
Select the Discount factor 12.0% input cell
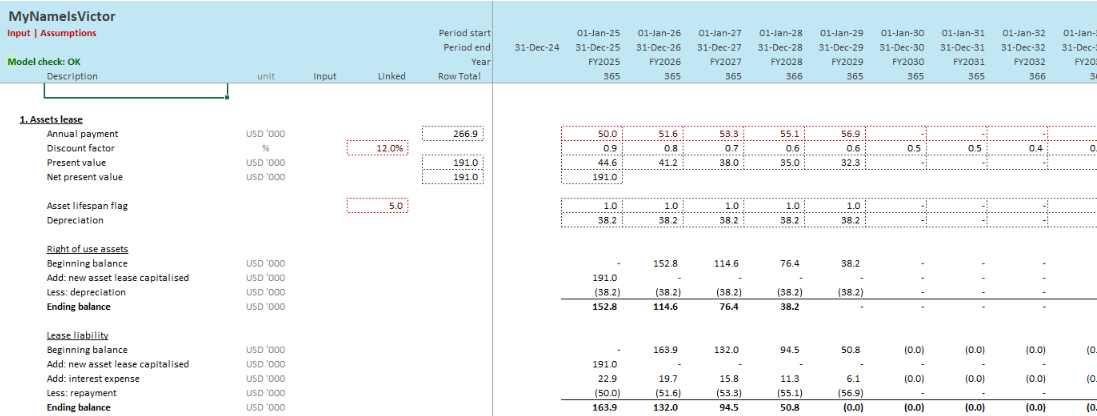click(x=377, y=148)
